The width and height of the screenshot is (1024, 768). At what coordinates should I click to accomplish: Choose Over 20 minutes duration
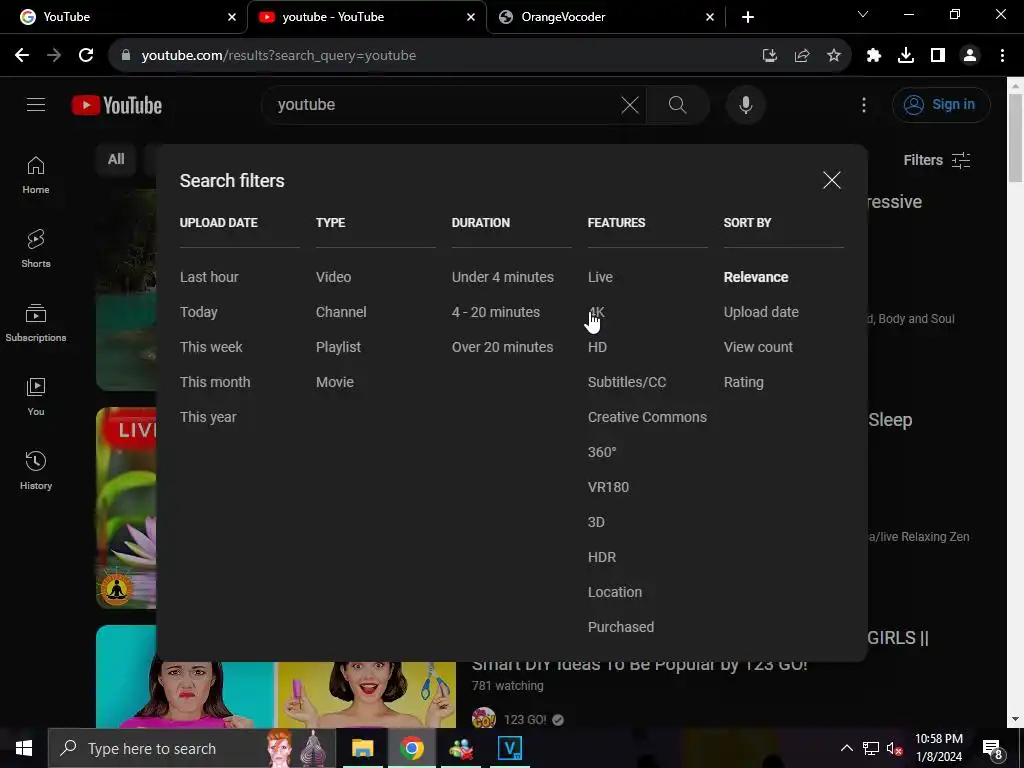pyautogui.click(x=502, y=347)
